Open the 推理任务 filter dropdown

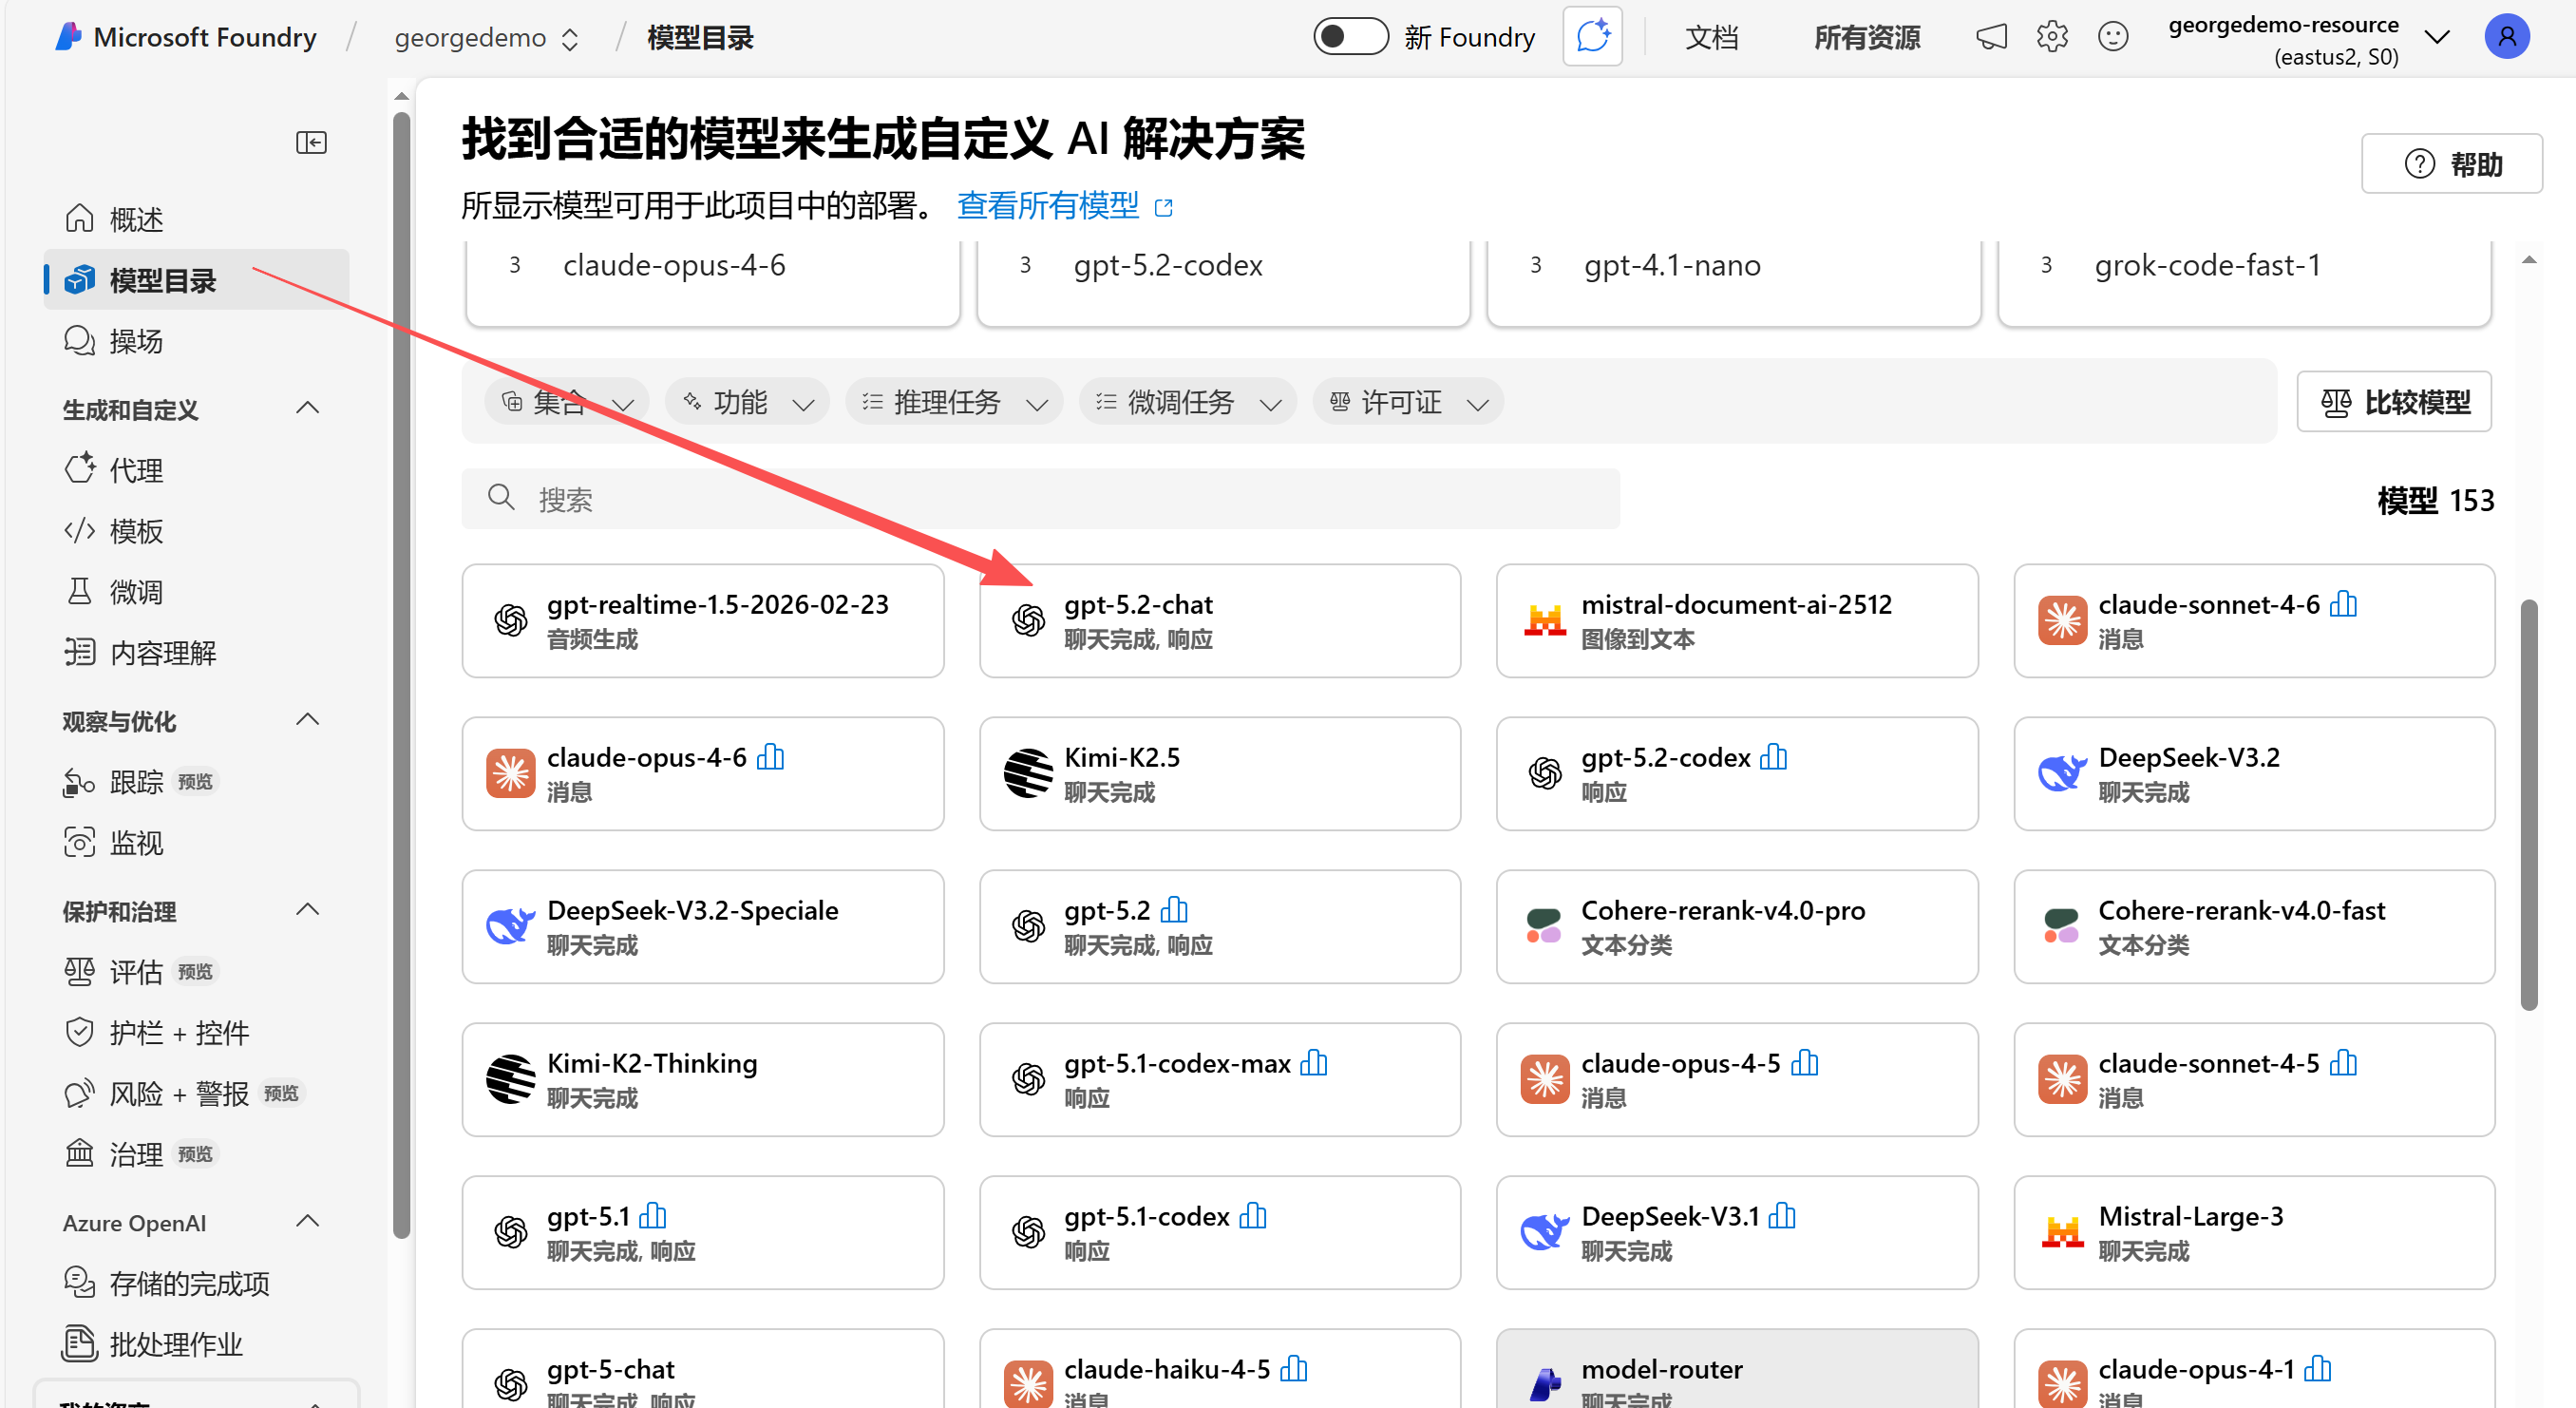click(954, 402)
